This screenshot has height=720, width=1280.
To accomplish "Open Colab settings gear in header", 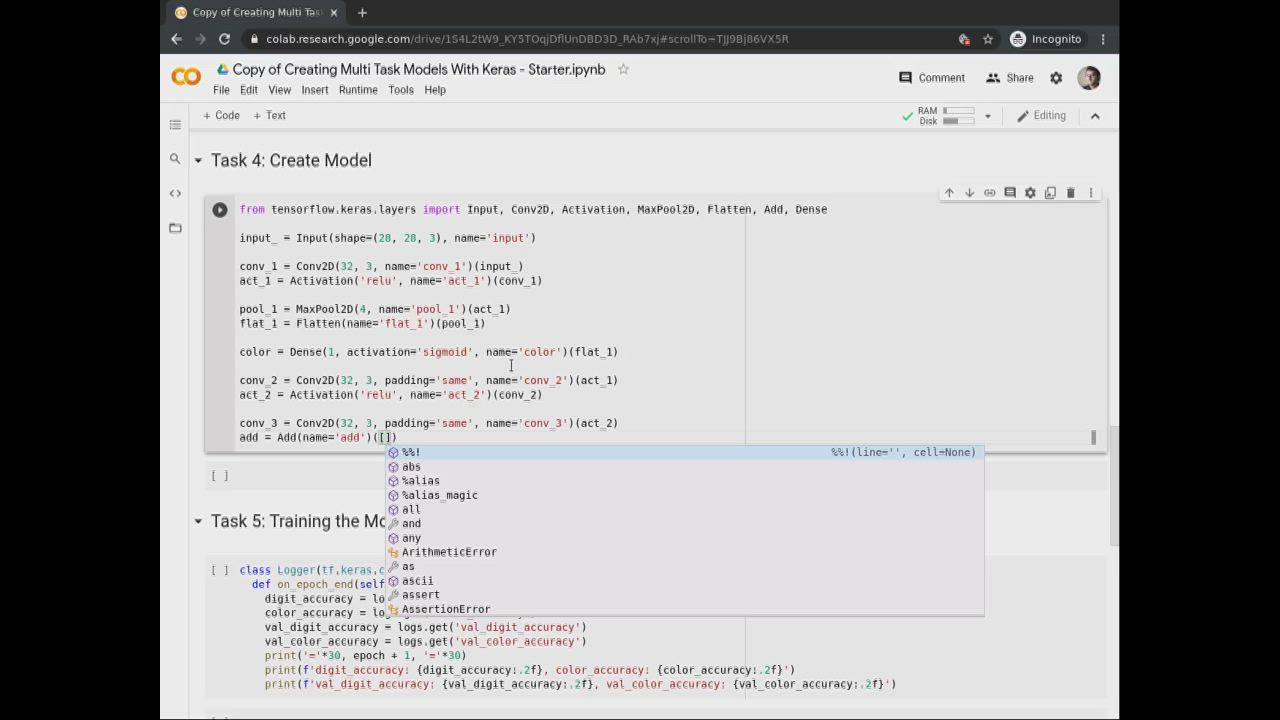I will [1056, 78].
